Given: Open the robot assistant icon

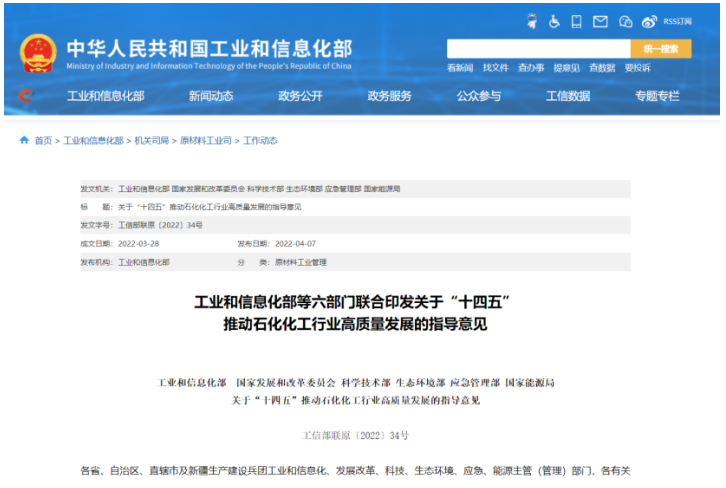Looking at the screenshot, I should tap(532, 21).
